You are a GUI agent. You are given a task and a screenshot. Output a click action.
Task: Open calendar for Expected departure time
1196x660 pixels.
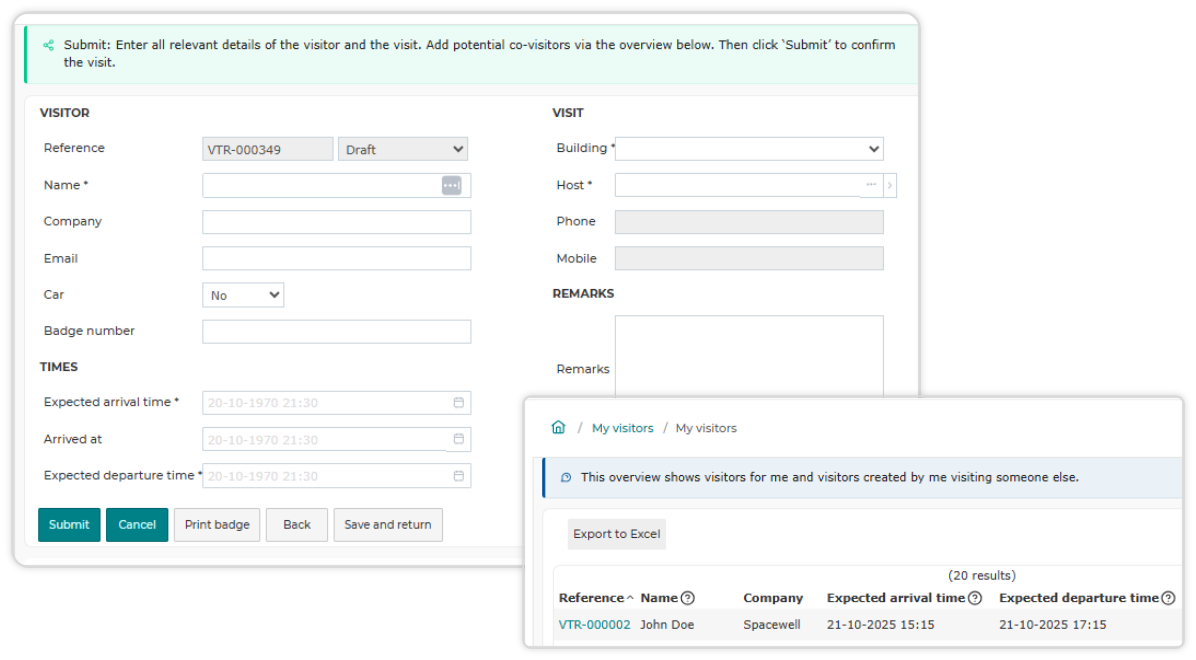coord(458,476)
